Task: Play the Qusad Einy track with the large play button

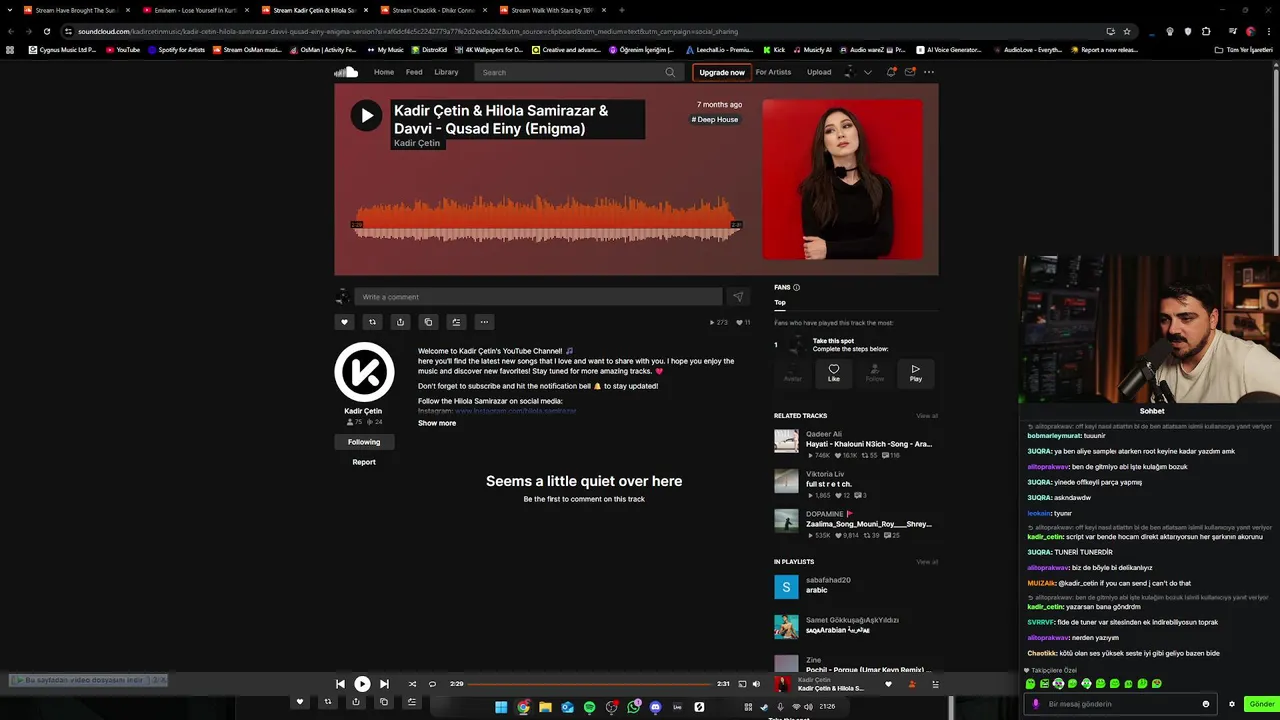Action: pos(366,115)
